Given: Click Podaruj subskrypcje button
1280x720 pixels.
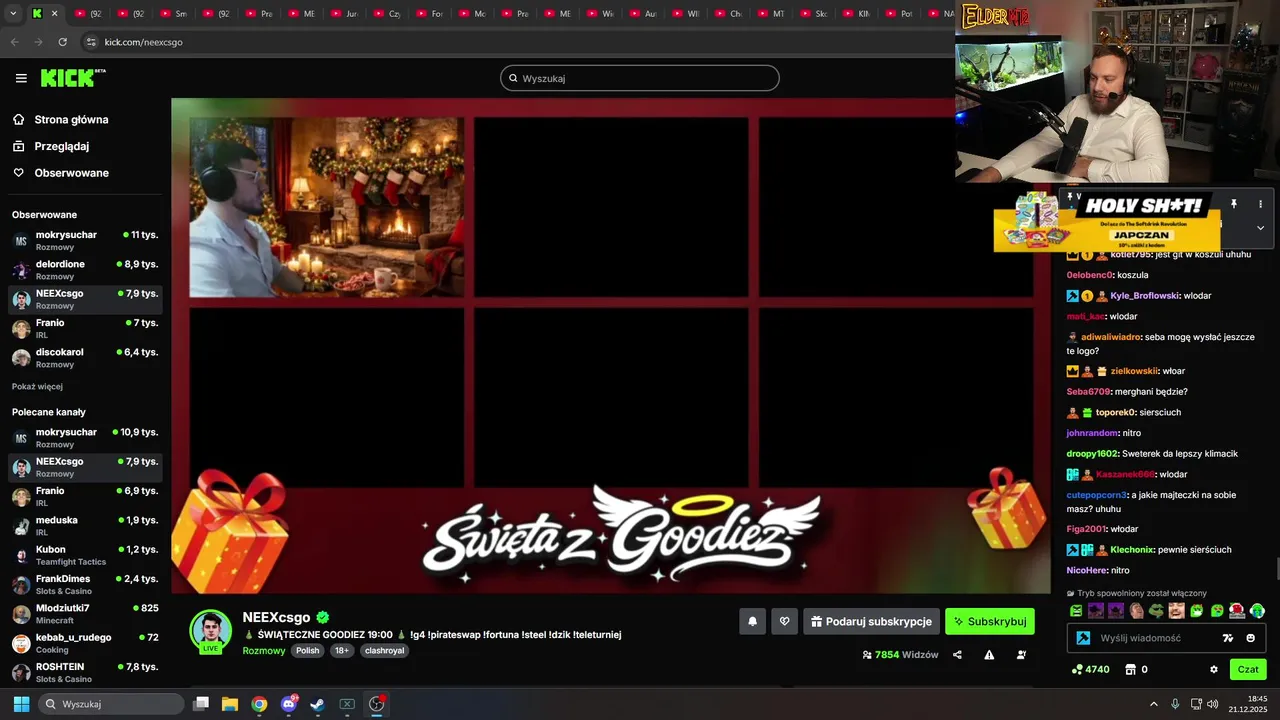Looking at the screenshot, I should click(871, 621).
